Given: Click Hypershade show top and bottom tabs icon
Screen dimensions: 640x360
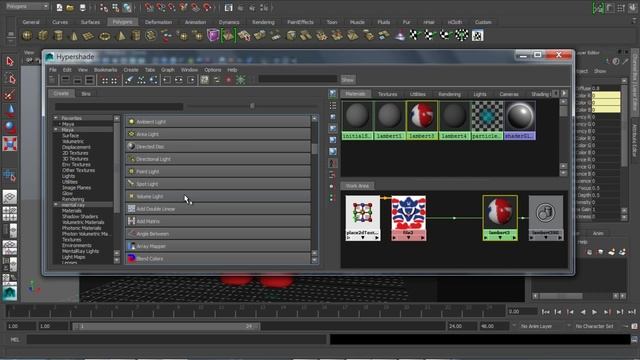Looking at the screenshot, I should [90, 80].
